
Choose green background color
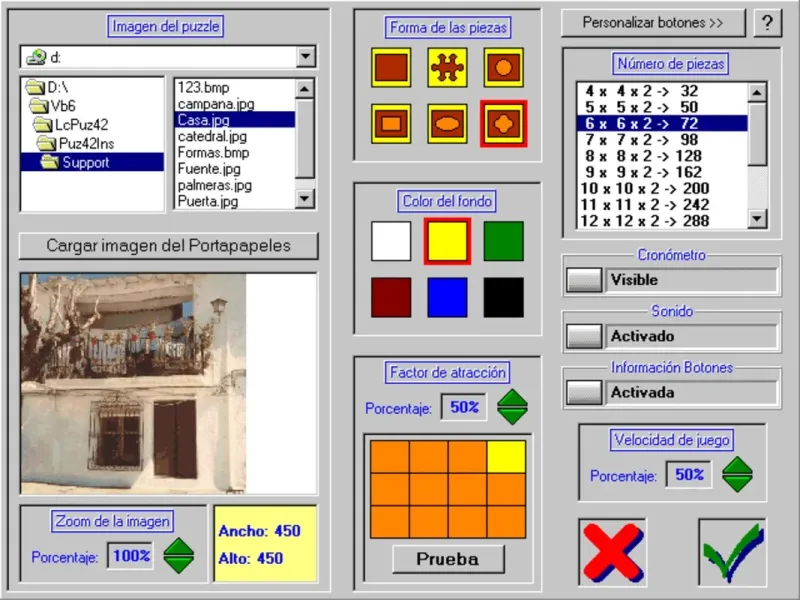[x=503, y=241]
